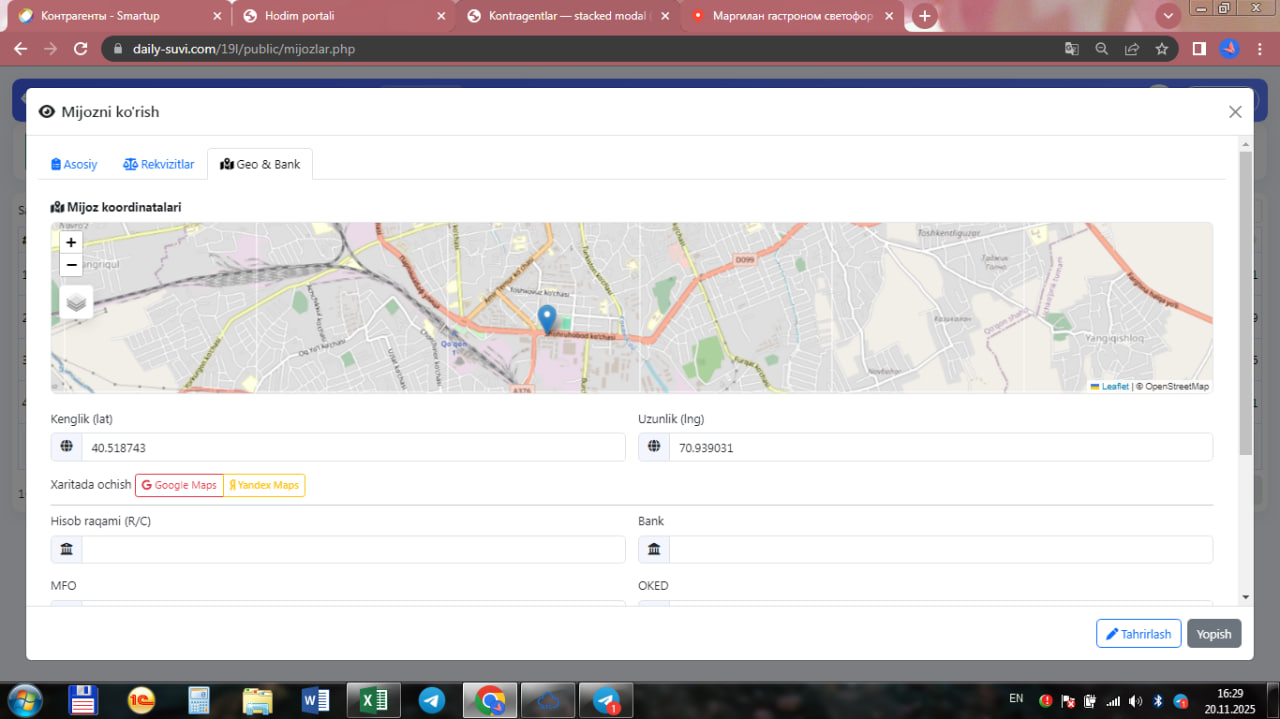Click the Hisob raqami input field
This screenshot has width=1280, height=719.
point(352,549)
